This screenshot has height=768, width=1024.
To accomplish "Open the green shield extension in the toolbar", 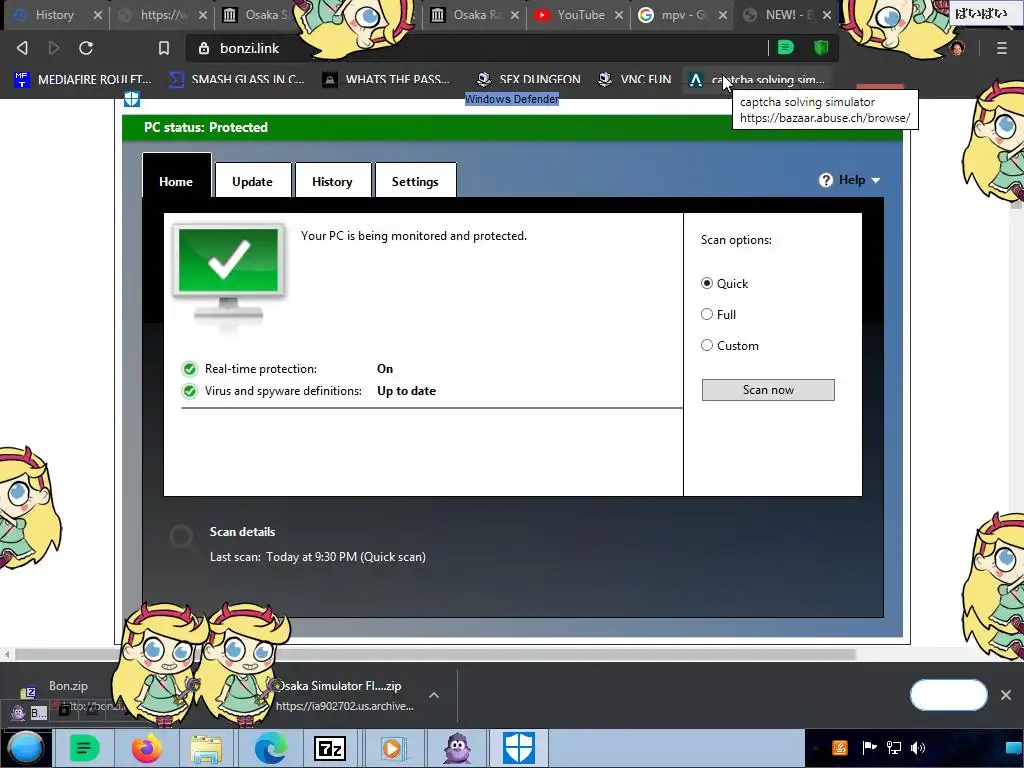I will coord(821,47).
